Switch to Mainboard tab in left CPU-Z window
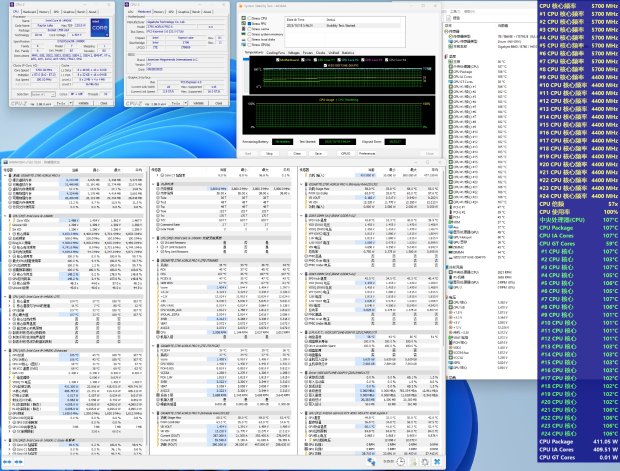The height and width of the screenshot is (471, 620). point(29,12)
